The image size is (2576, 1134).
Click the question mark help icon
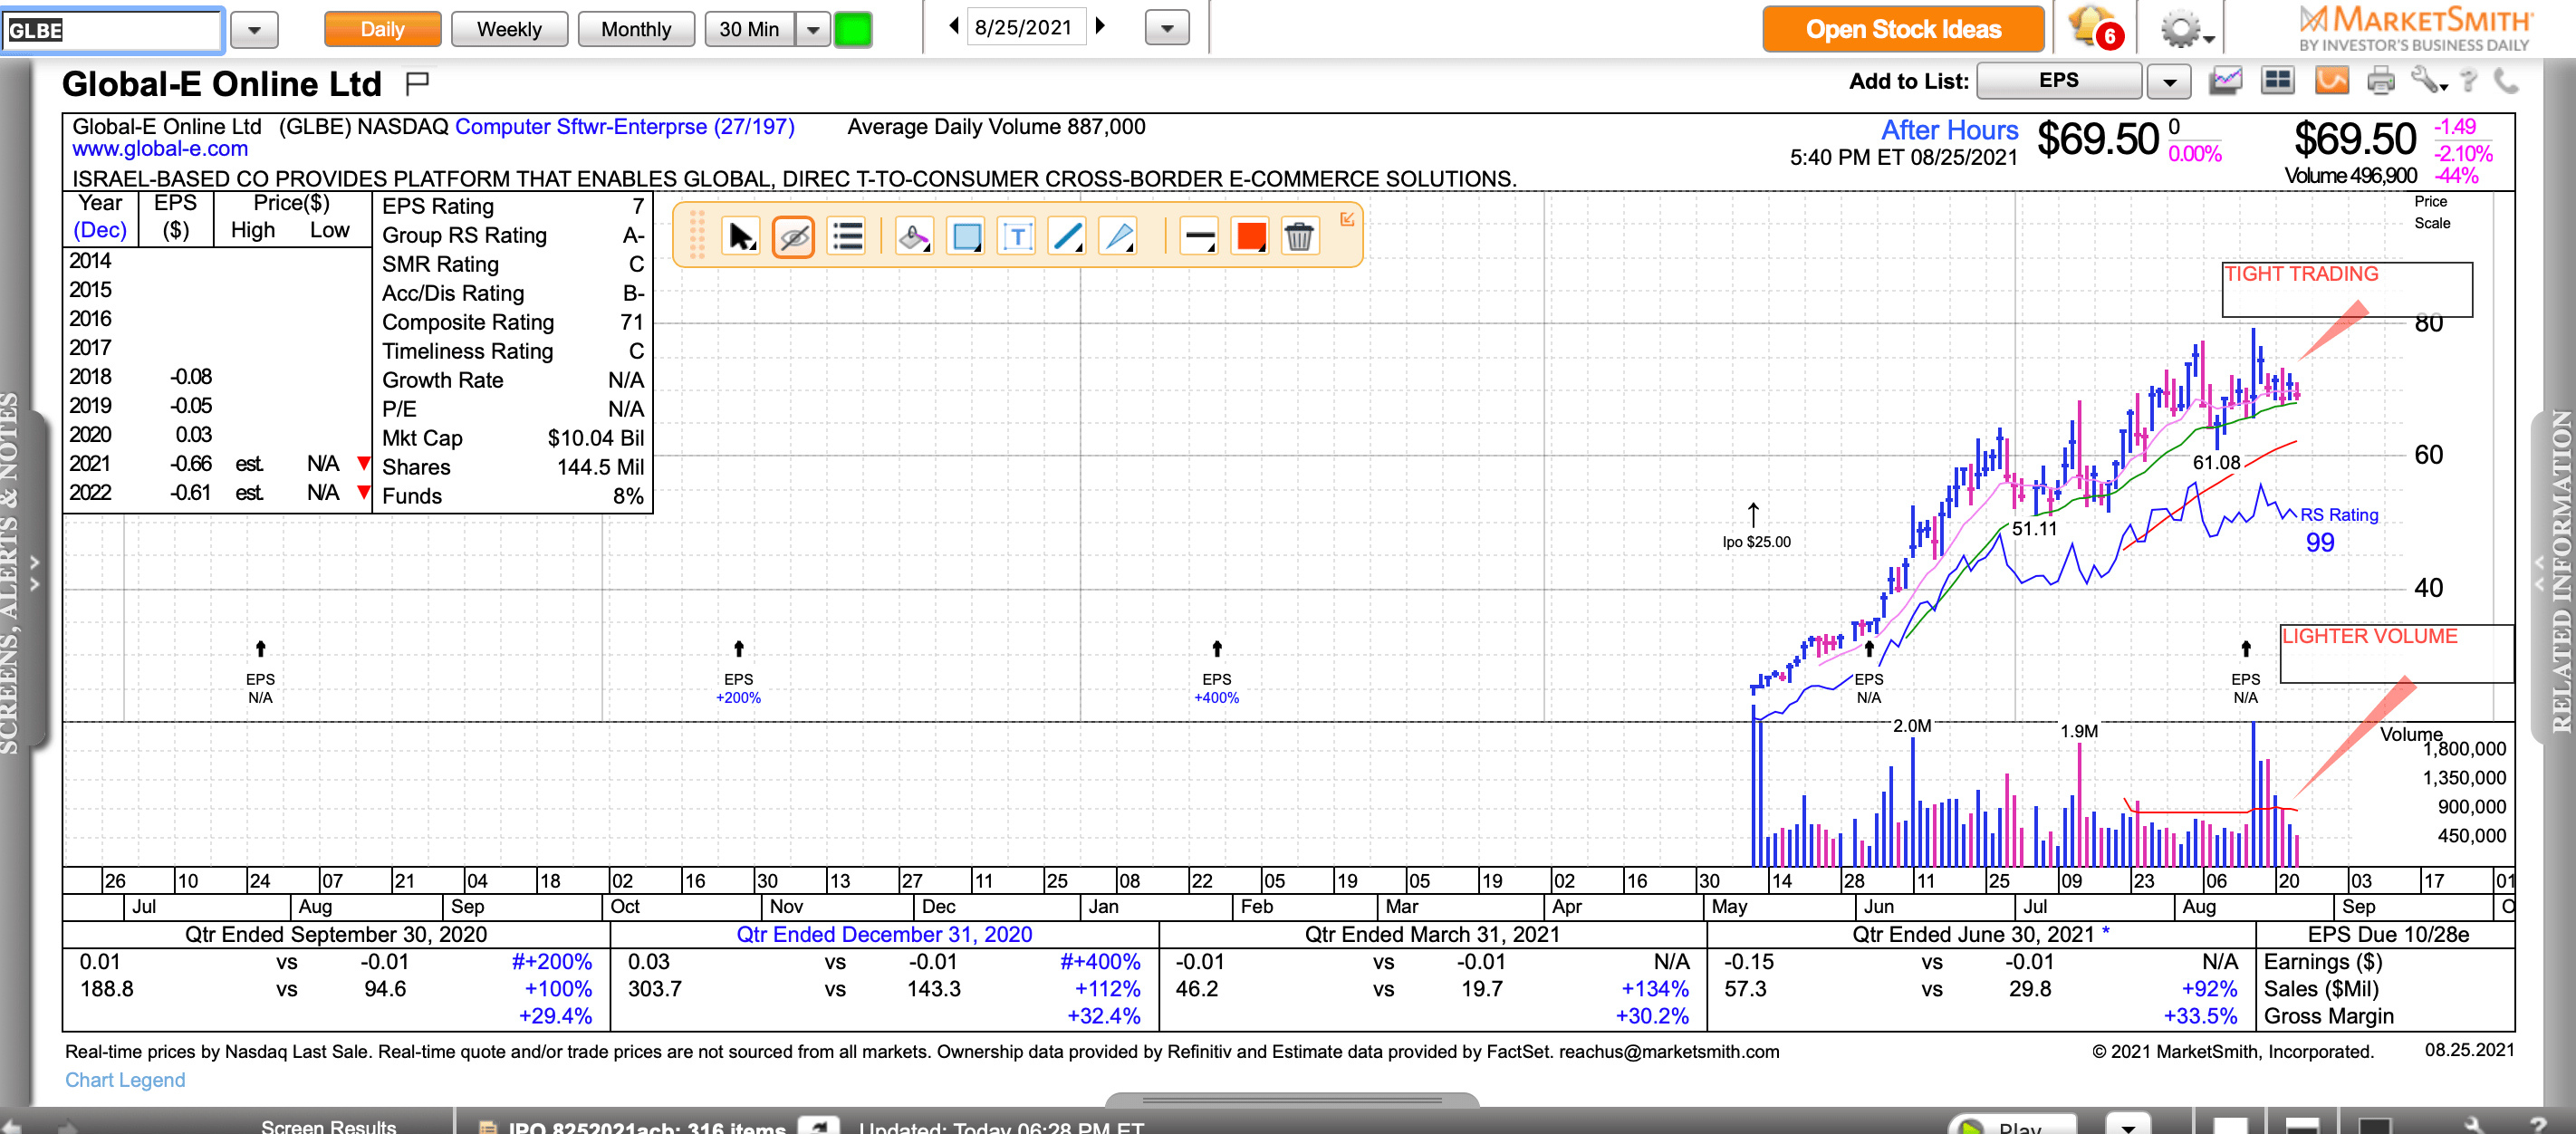[2469, 81]
